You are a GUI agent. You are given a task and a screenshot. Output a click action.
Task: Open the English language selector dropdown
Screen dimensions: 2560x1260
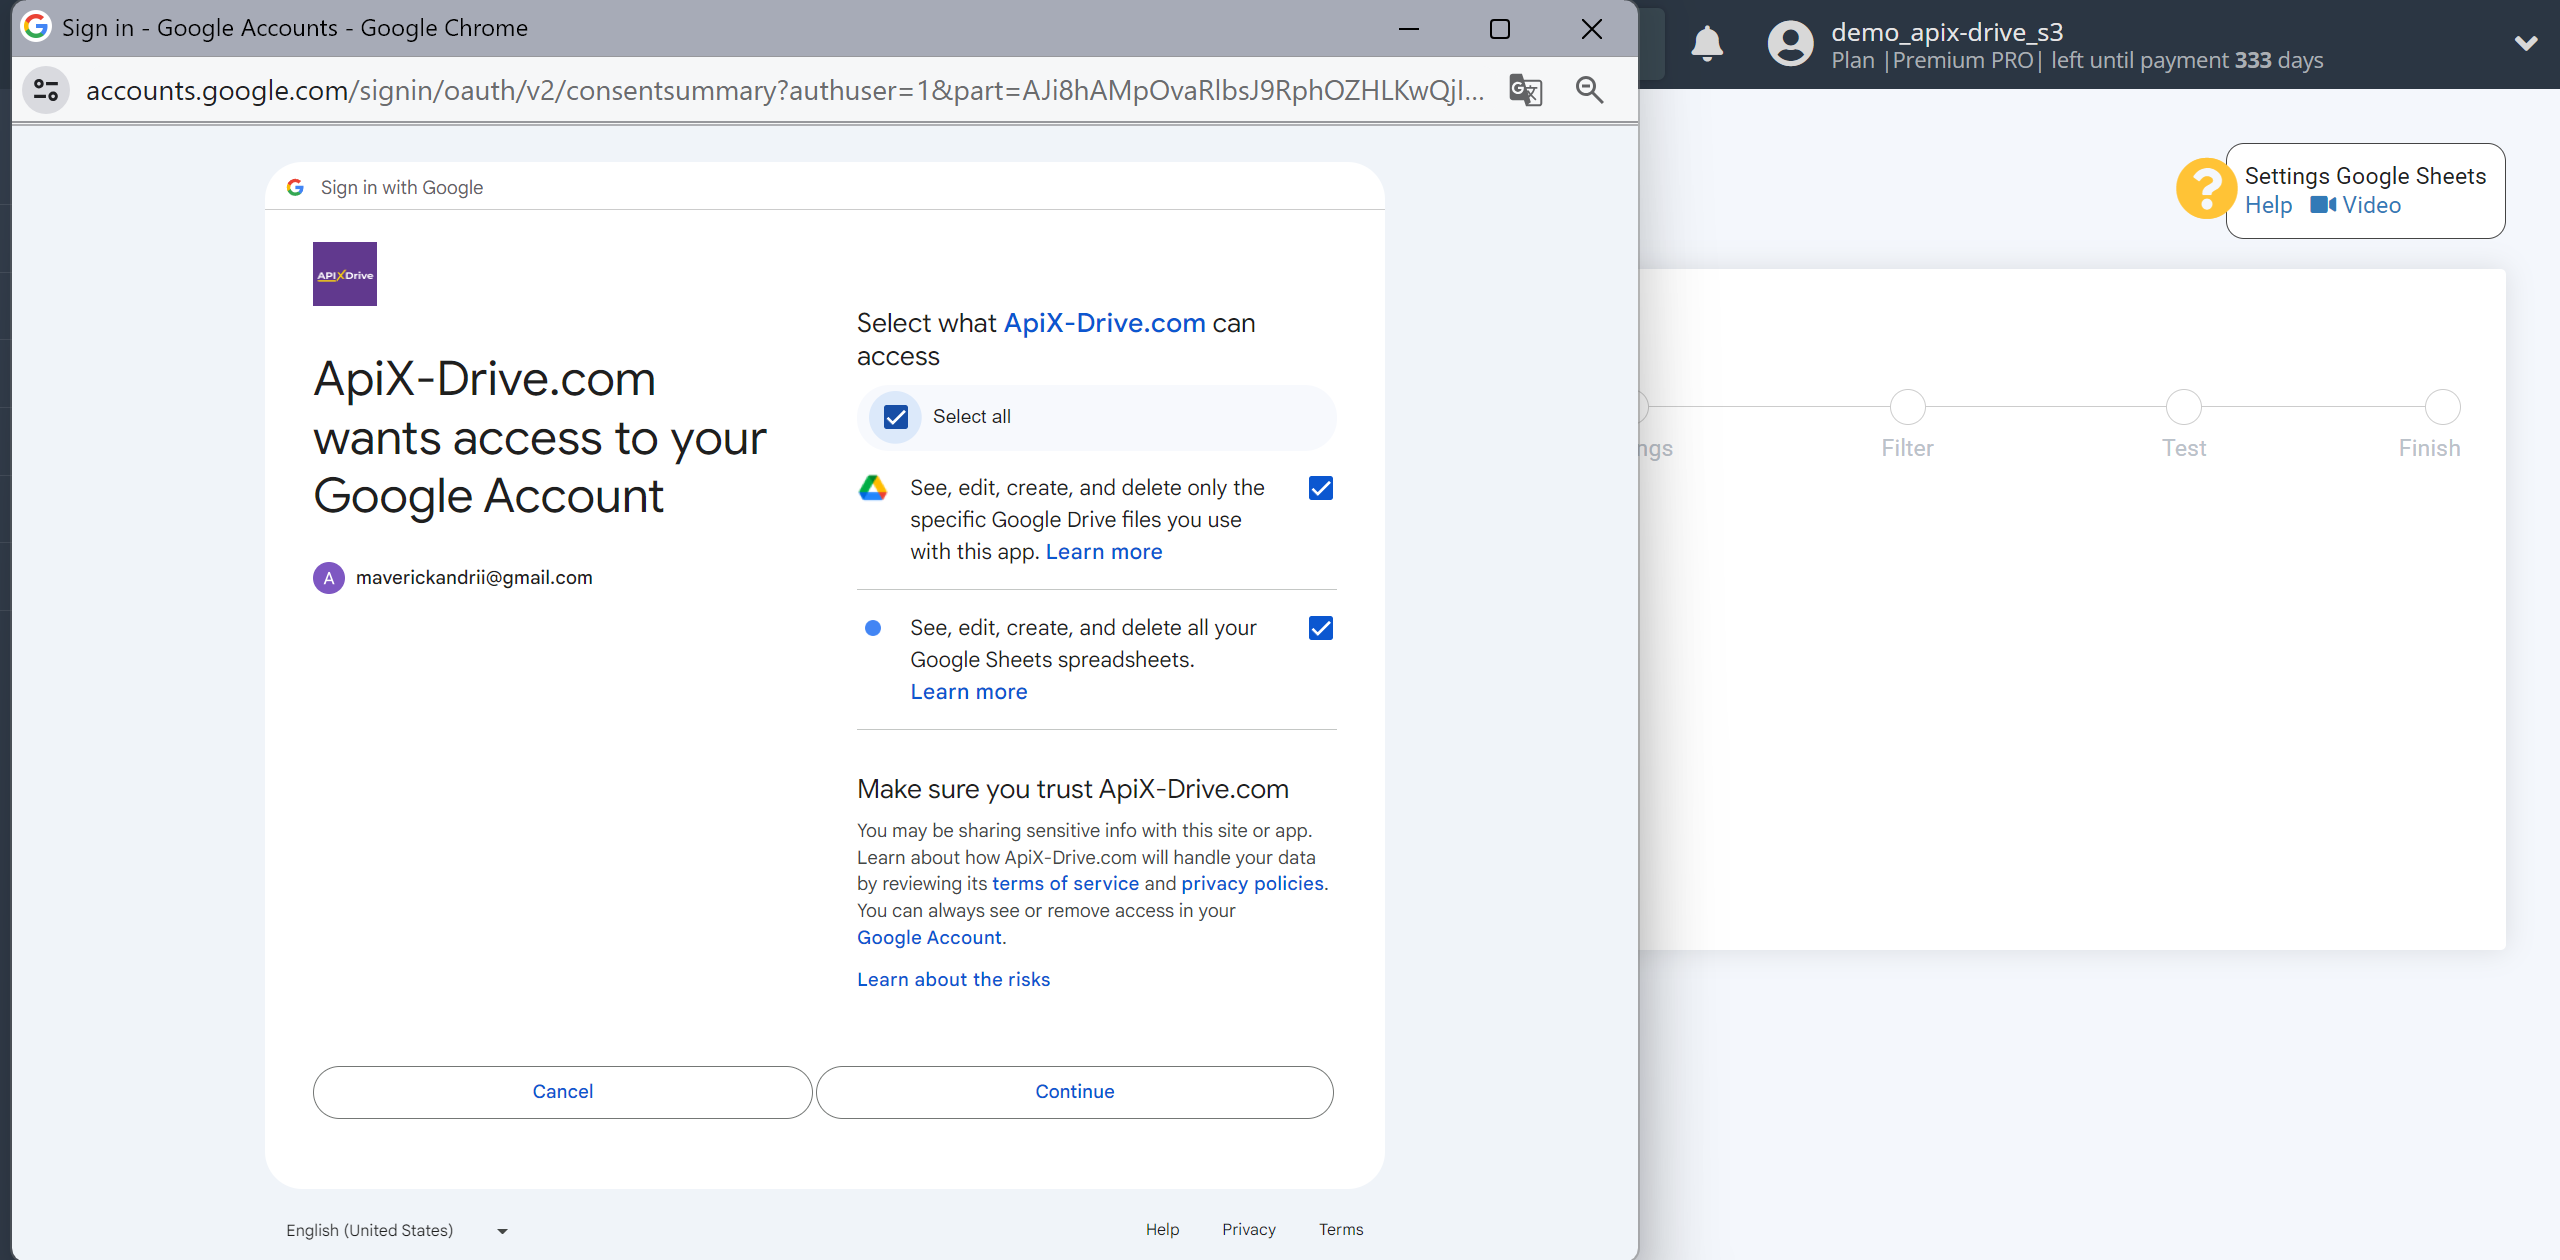tap(397, 1229)
